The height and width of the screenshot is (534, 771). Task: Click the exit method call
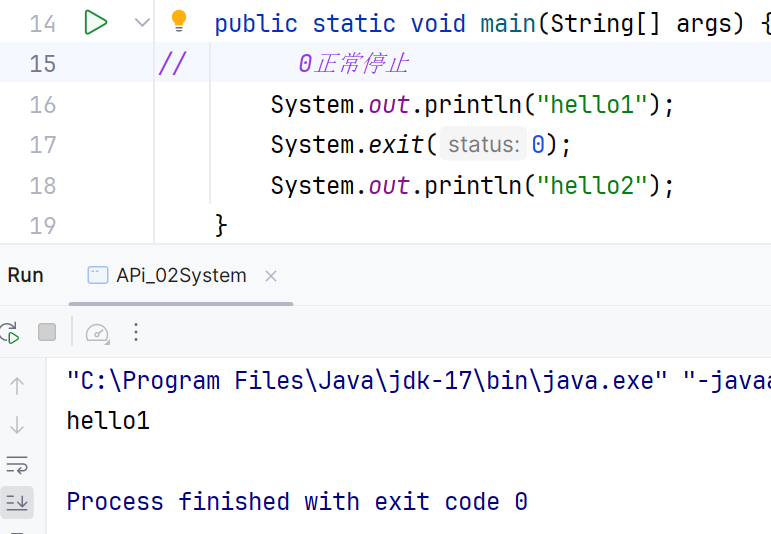396,145
